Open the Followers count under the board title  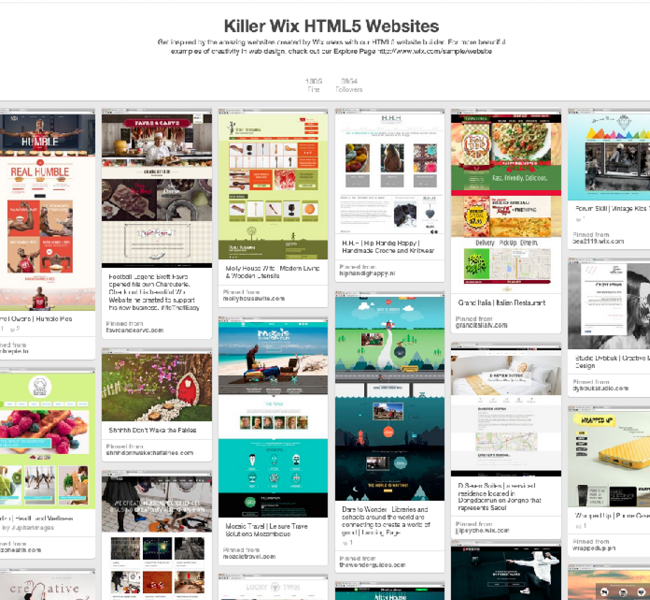[349, 85]
